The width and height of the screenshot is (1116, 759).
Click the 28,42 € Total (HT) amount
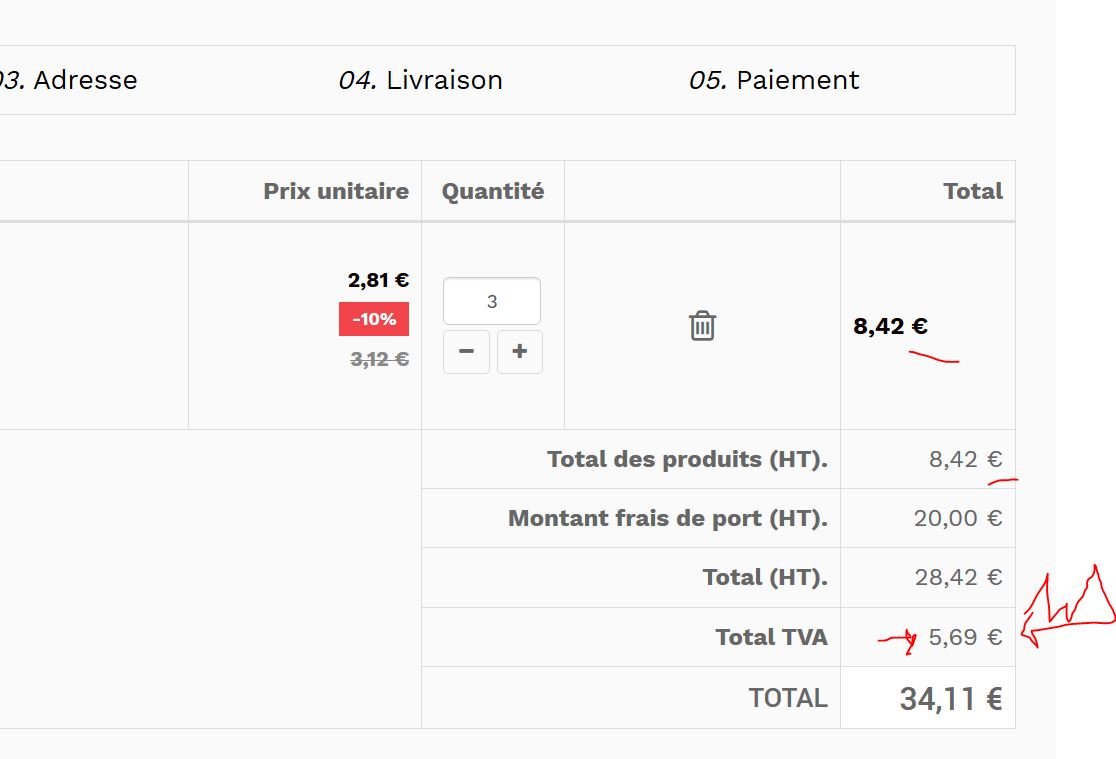(x=957, y=577)
